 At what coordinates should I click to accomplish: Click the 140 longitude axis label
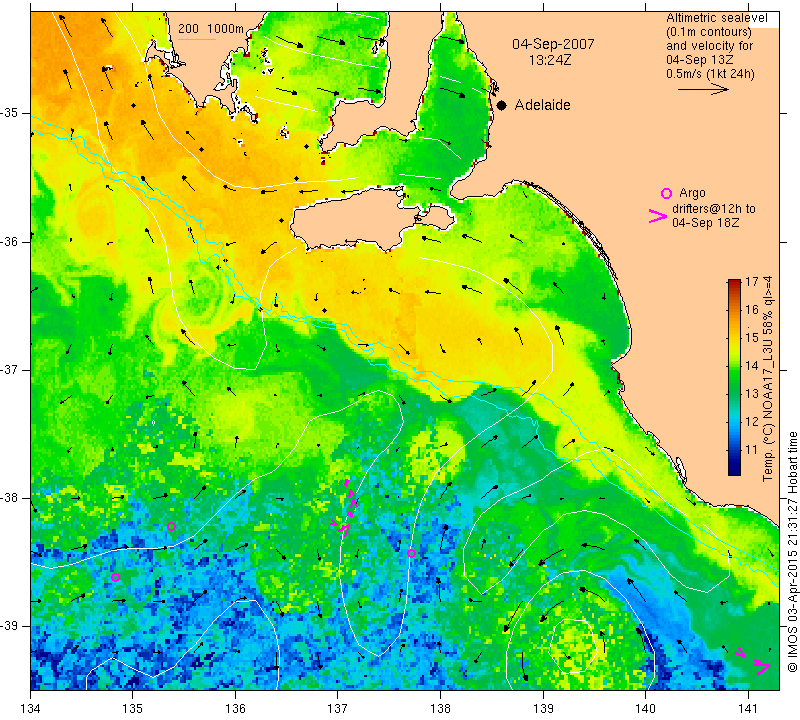[x=645, y=708]
